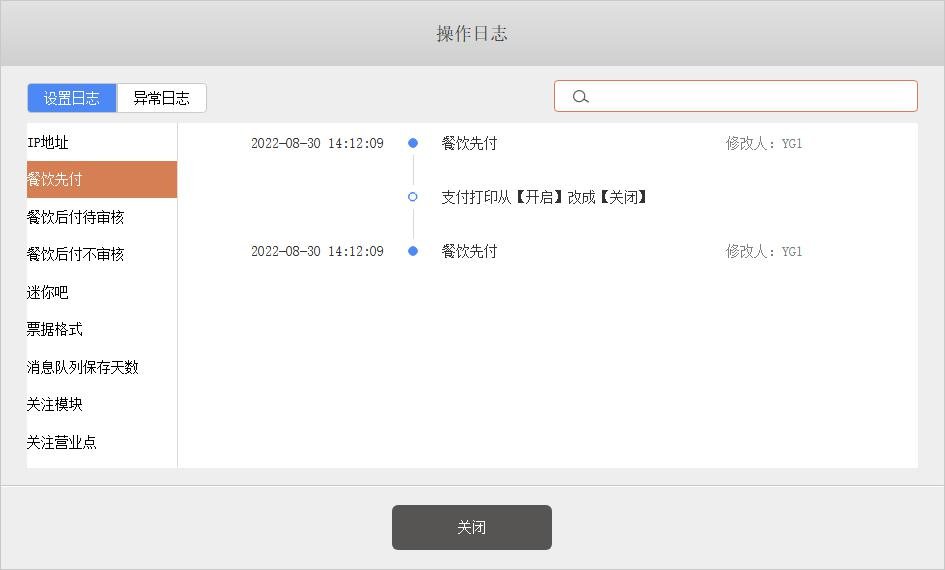945x570 pixels.
Task: Choose 餐饮后付待审核 from the list
Action: tap(76, 217)
